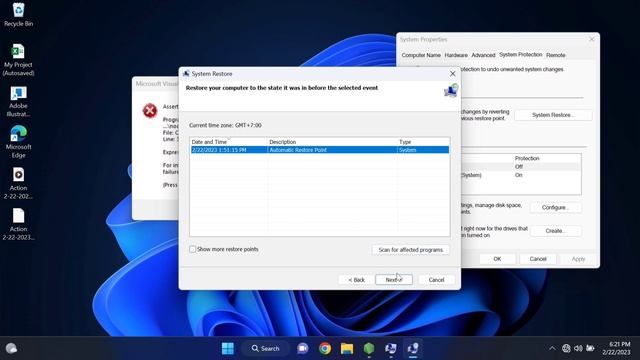Select the Adobe Illustrator desktop shortcut
The height and width of the screenshot is (360, 640).
[x=18, y=102]
